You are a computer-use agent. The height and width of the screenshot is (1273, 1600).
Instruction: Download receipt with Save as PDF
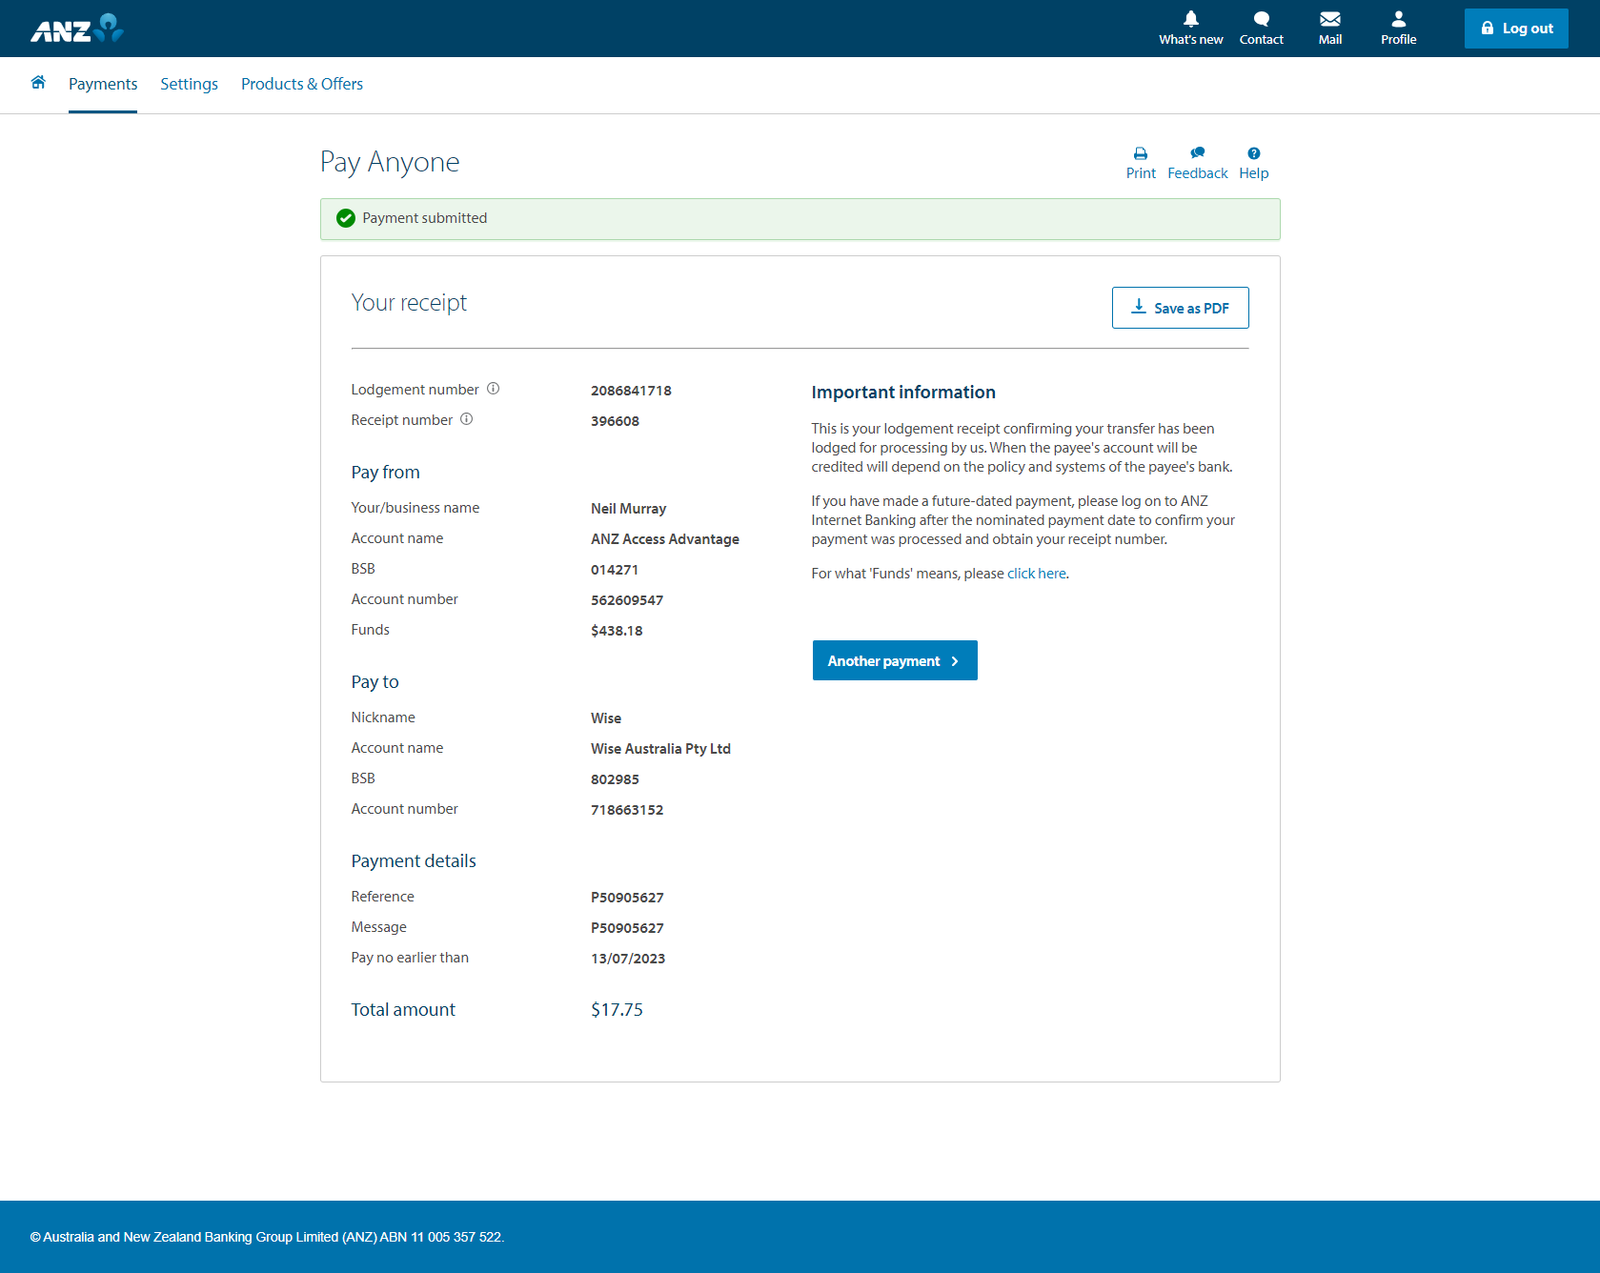pyautogui.click(x=1180, y=308)
